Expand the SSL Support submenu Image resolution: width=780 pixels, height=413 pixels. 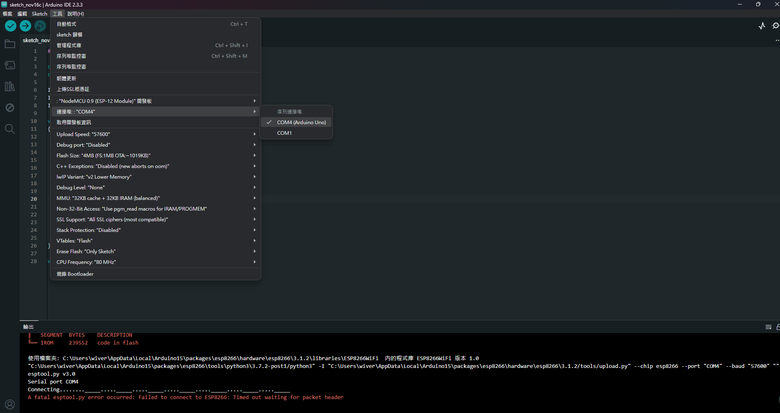(x=156, y=219)
